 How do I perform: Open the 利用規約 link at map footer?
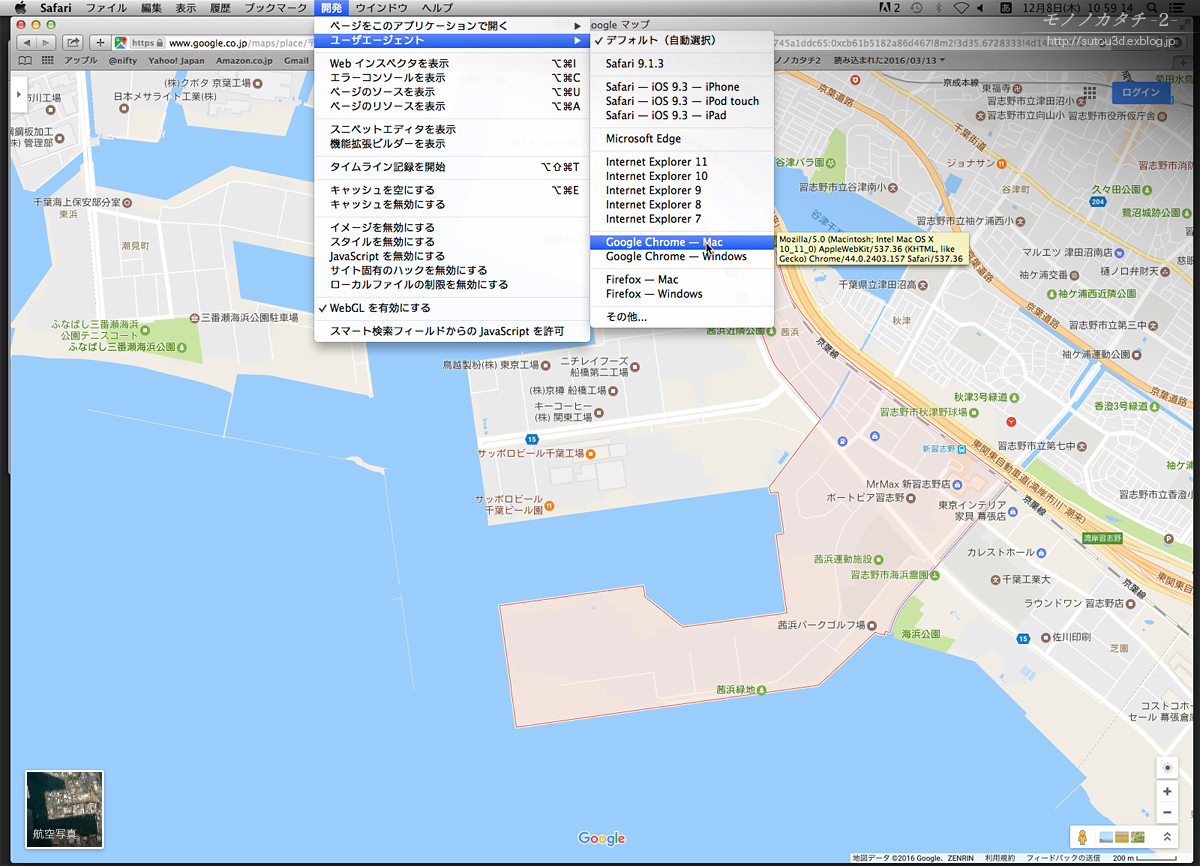pos(999,858)
